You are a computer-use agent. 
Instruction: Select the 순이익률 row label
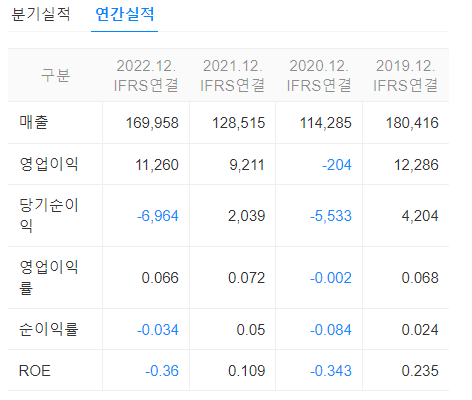[x=49, y=329]
